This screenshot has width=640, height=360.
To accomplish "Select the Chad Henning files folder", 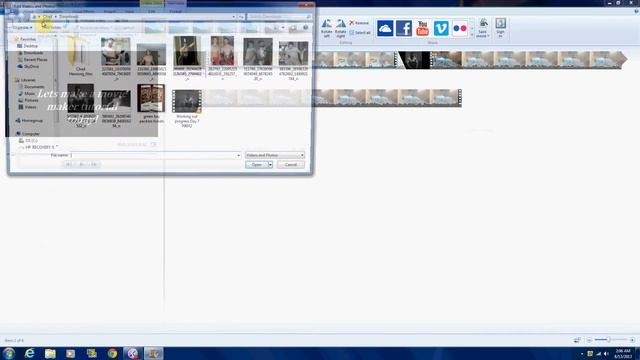I will [80, 56].
